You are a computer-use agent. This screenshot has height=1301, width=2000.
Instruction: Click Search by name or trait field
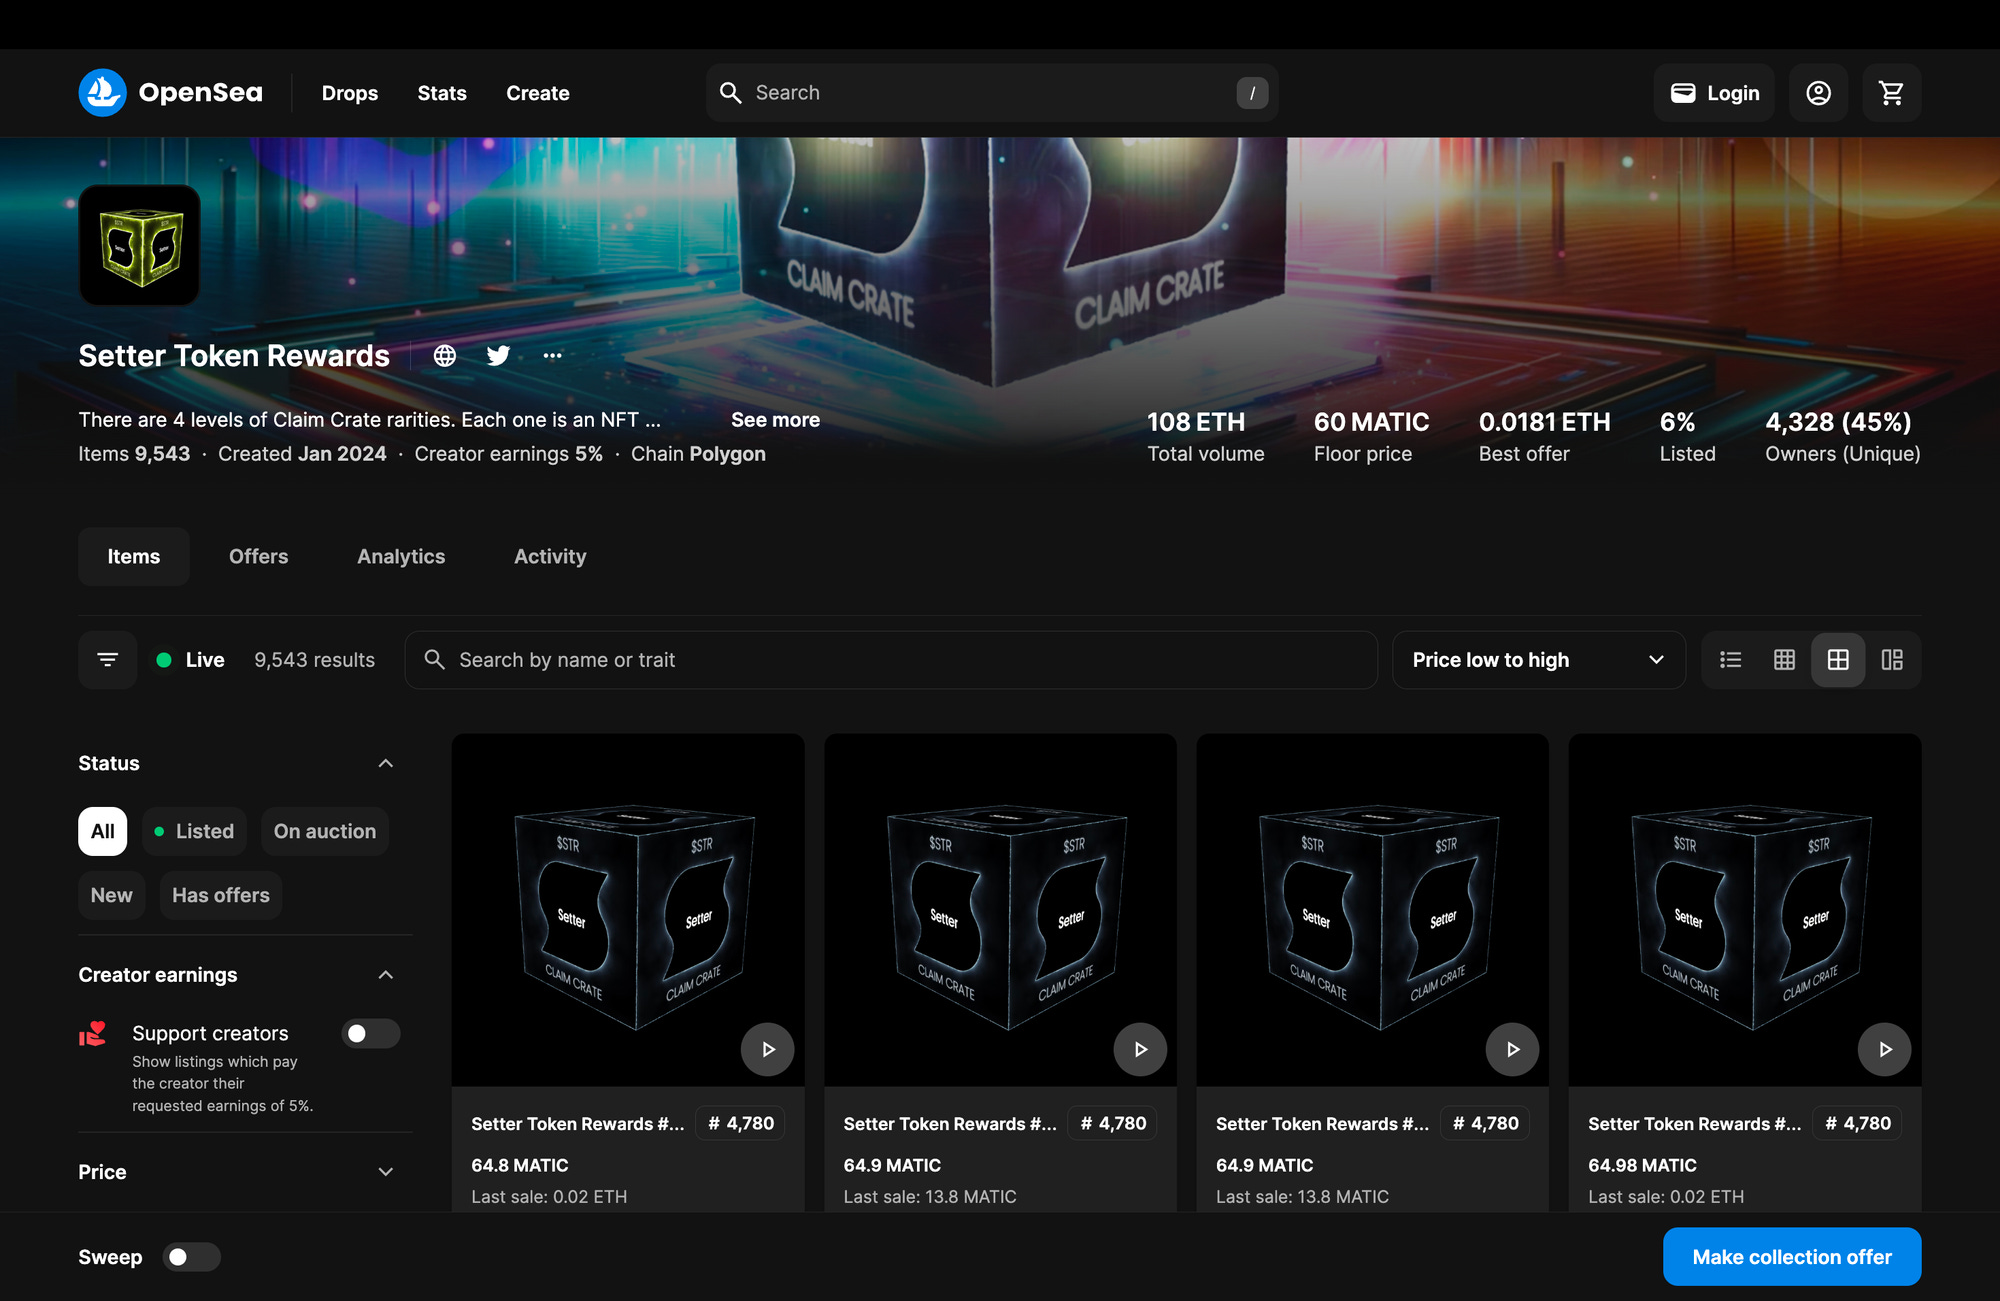tap(891, 660)
